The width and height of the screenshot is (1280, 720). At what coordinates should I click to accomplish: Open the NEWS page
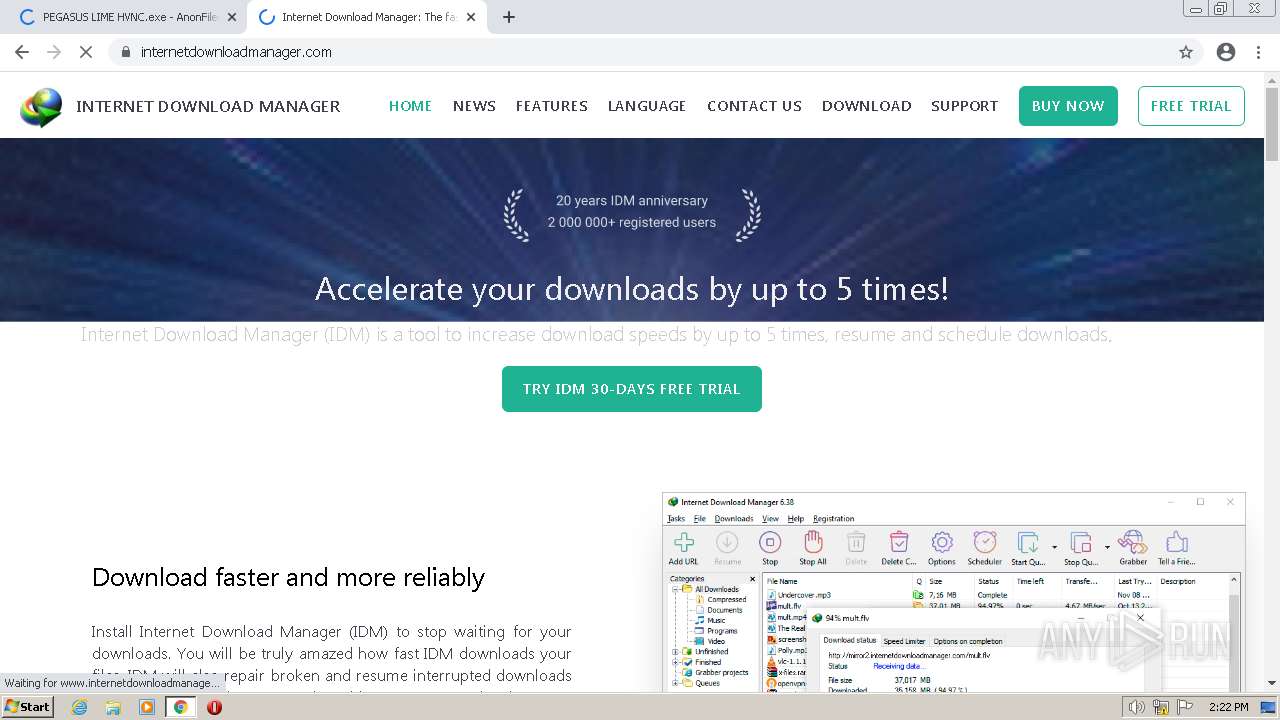[474, 106]
